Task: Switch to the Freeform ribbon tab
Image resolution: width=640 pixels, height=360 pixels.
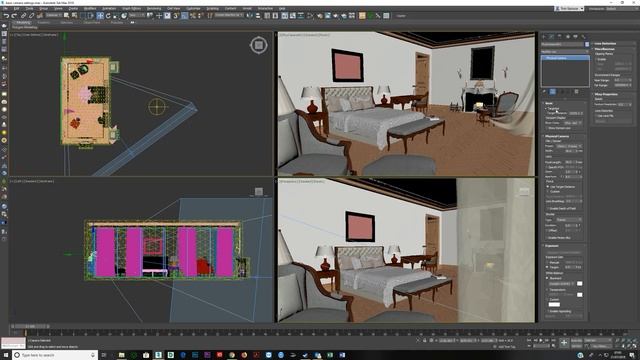Action: tap(44, 22)
